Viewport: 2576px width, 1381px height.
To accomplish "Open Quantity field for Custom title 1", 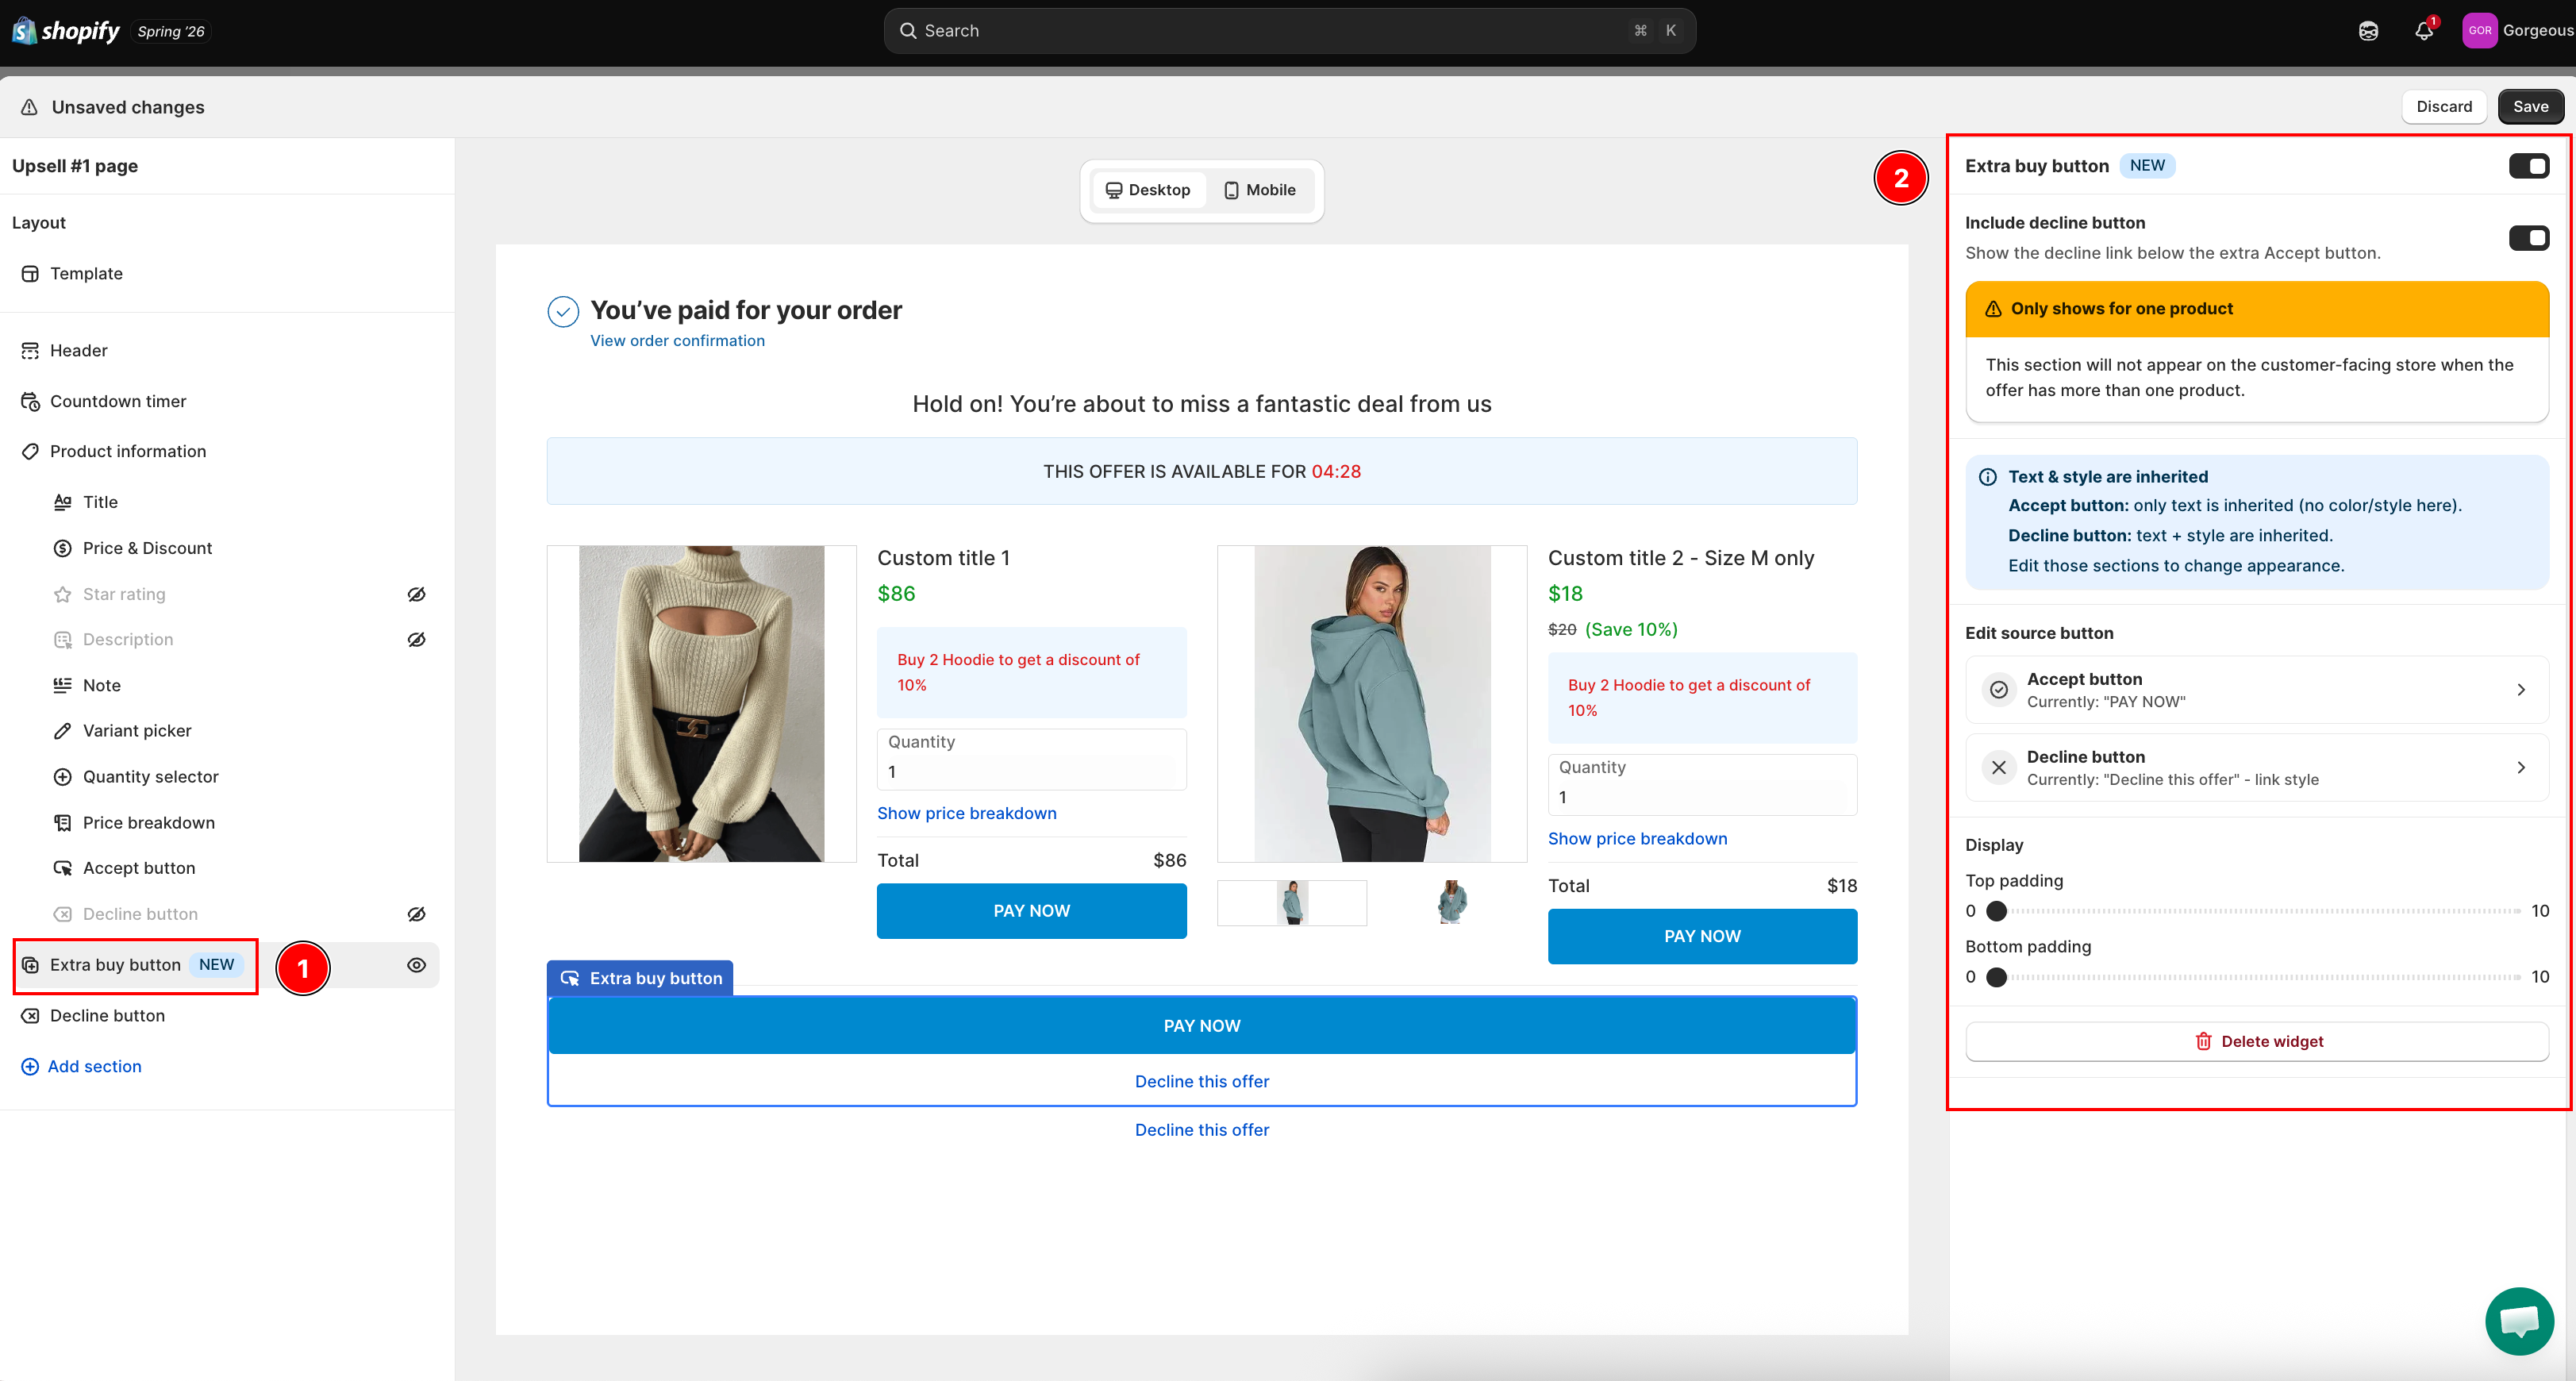I will click(1031, 759).
